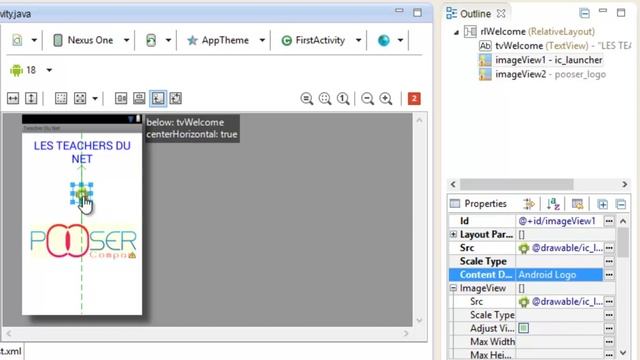The height and width of the screenshot is (360, 640).
Task: Collapse the ImageView property group
Action: coord(453,288)
